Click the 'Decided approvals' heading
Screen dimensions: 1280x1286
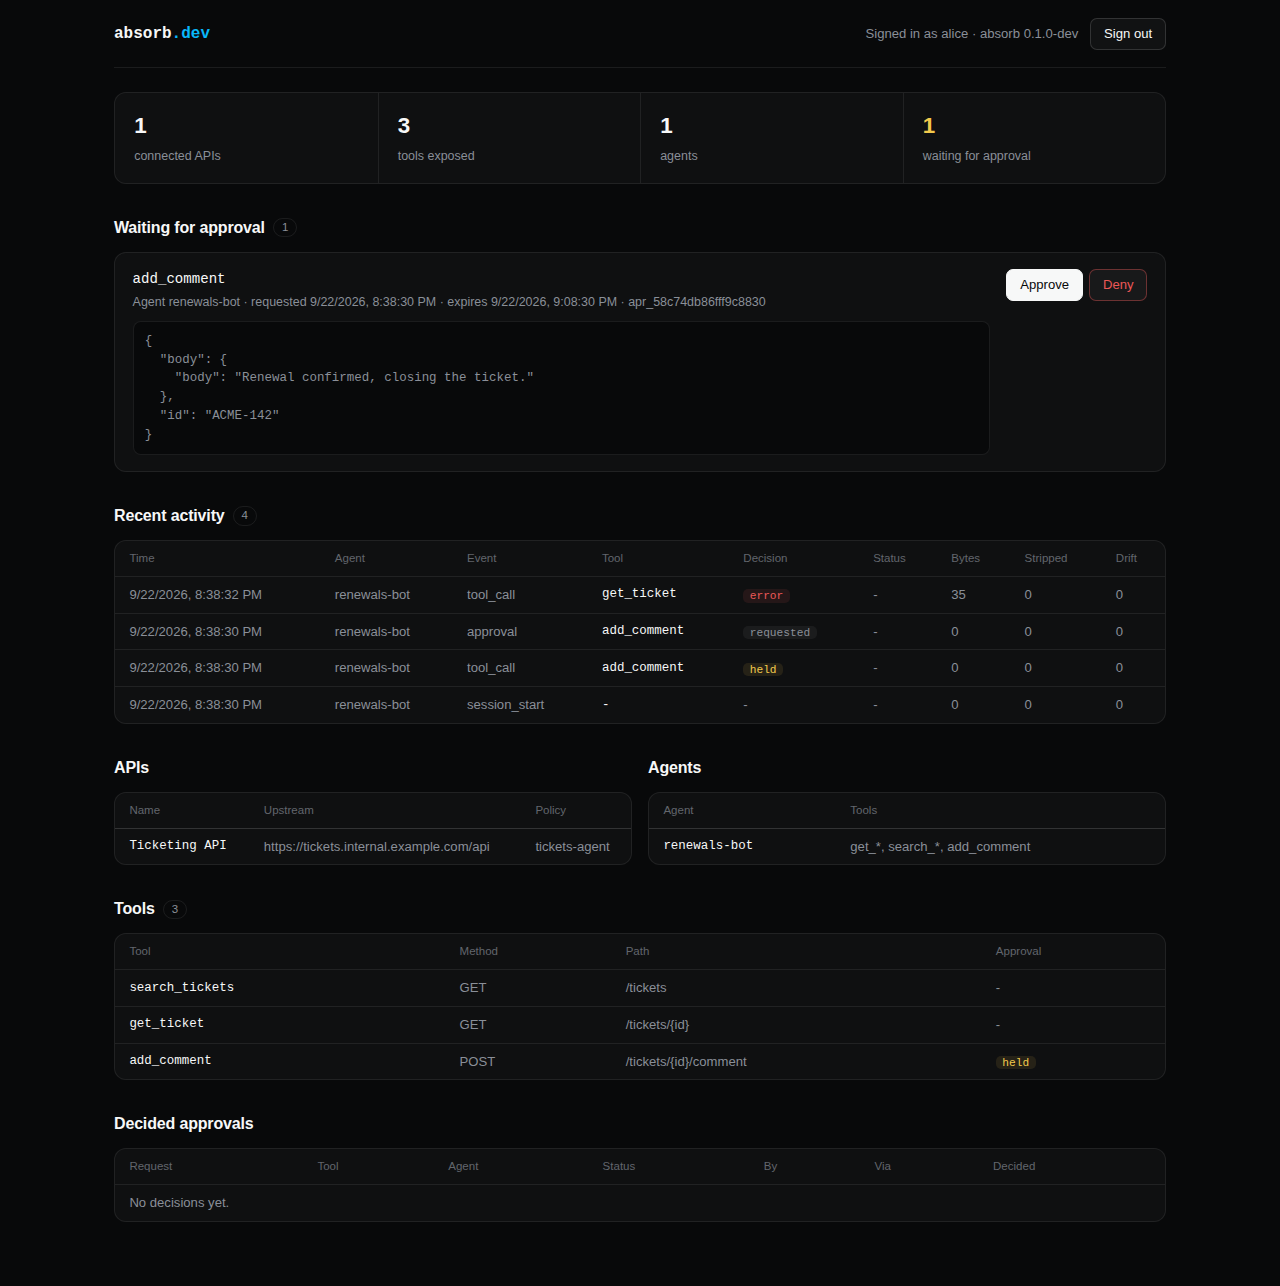point(184,1124)
